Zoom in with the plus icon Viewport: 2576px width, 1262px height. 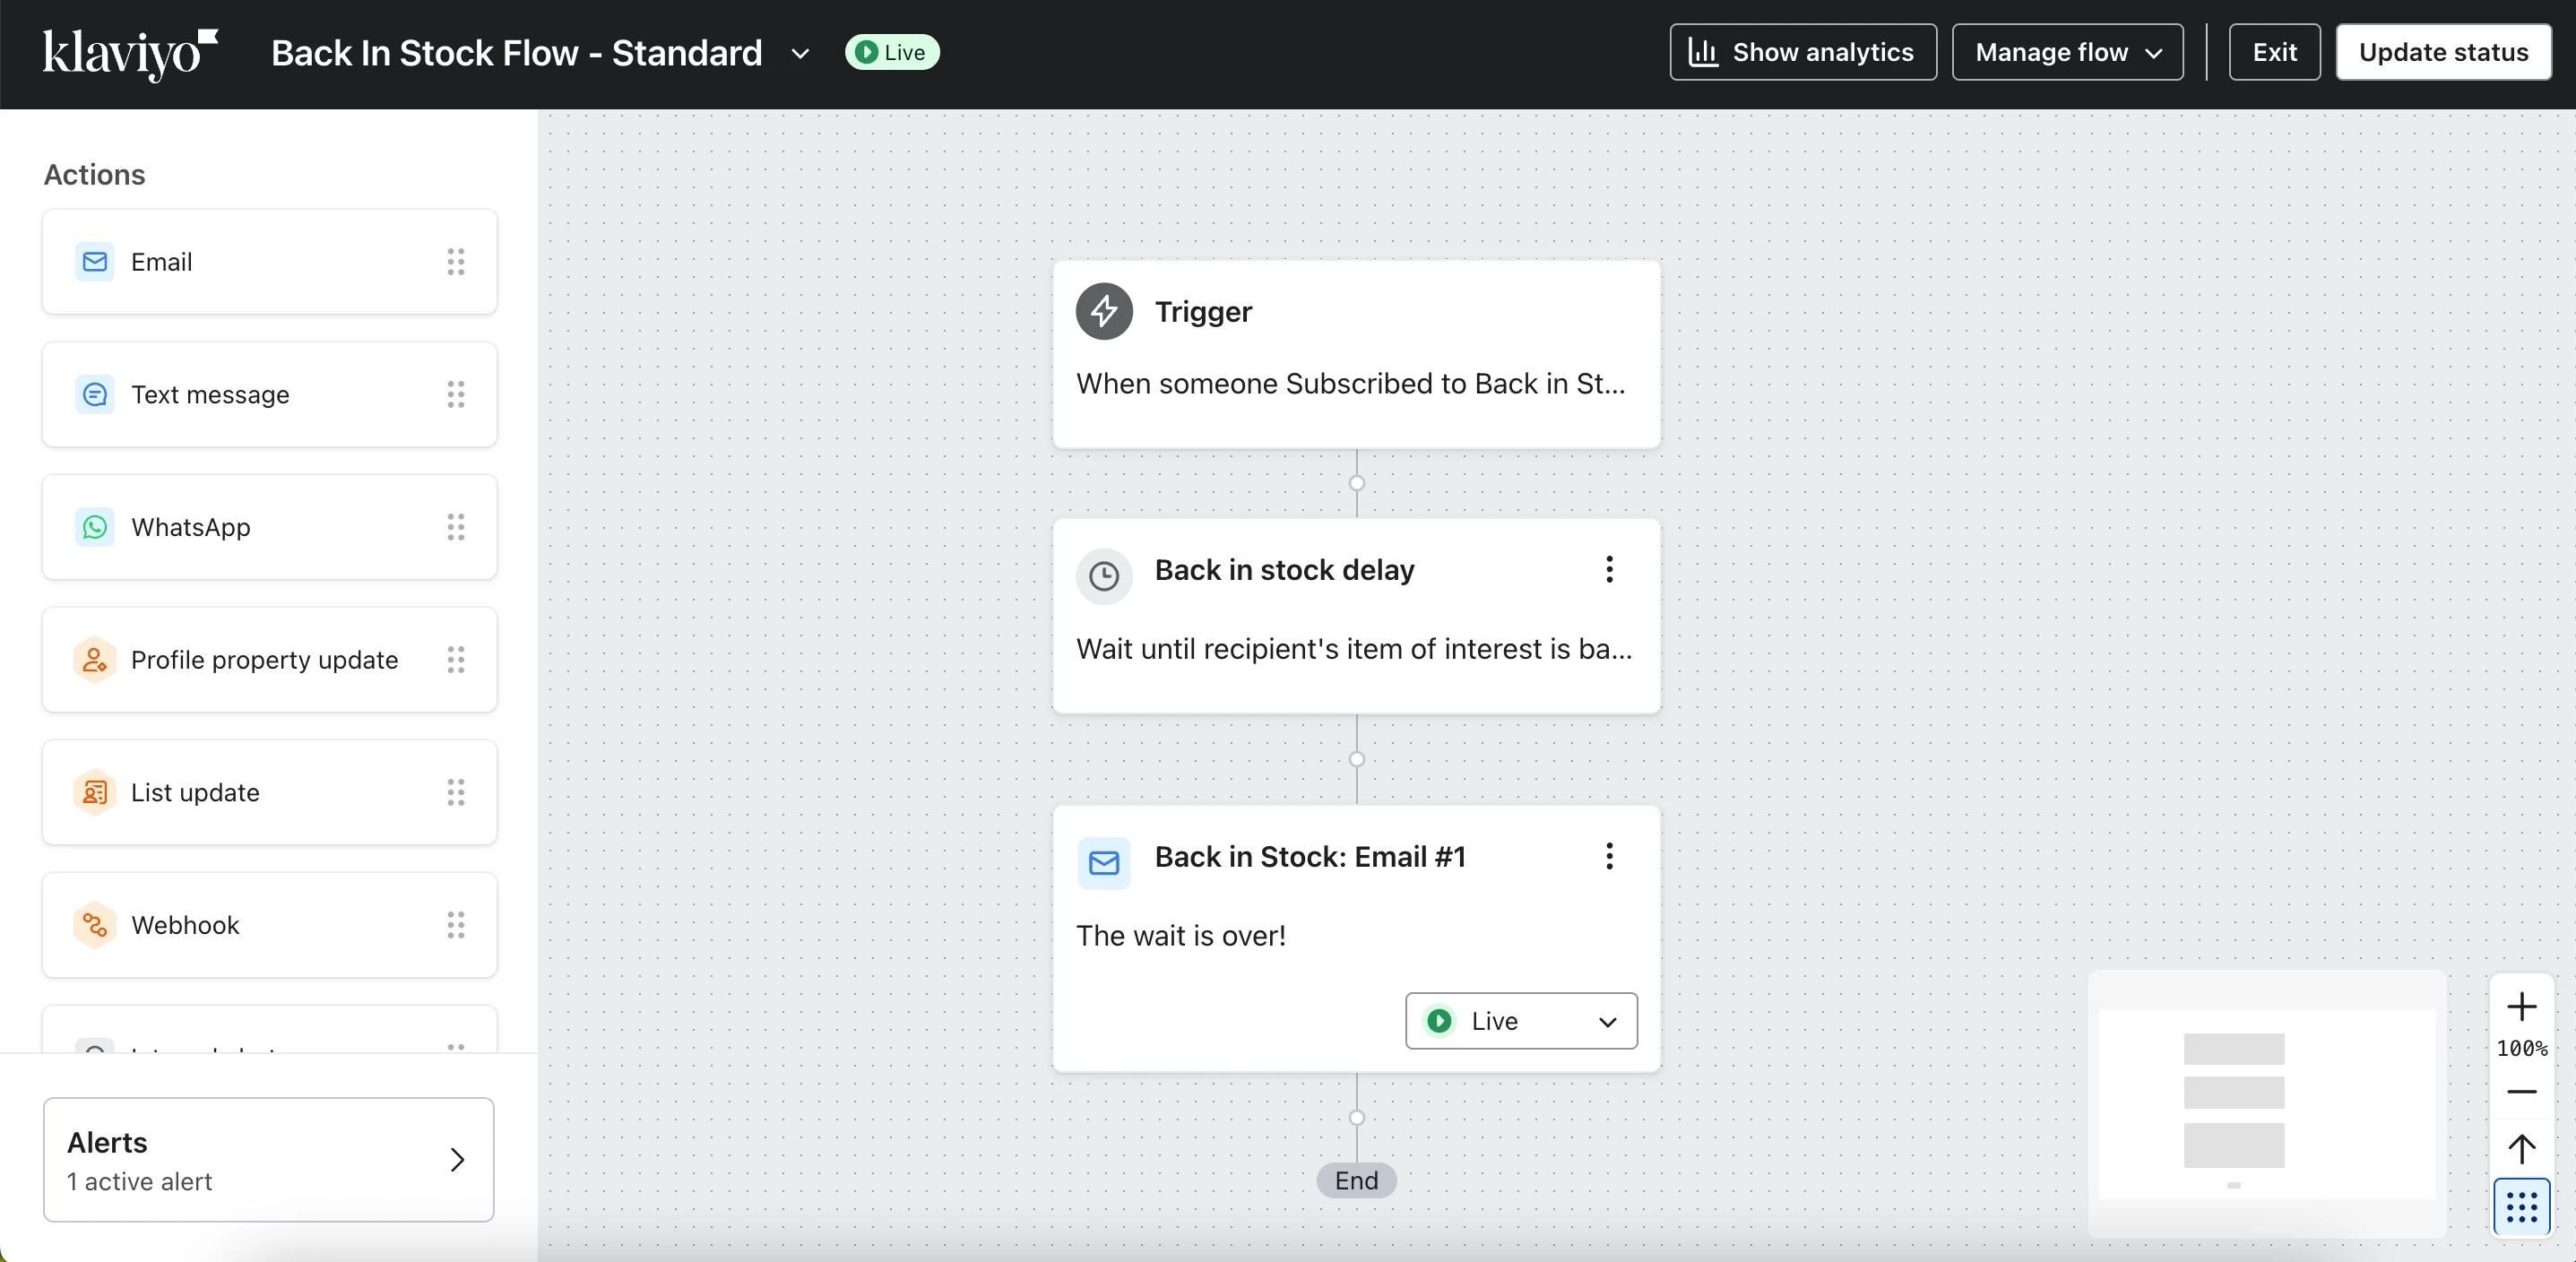click(2521, 1006)
